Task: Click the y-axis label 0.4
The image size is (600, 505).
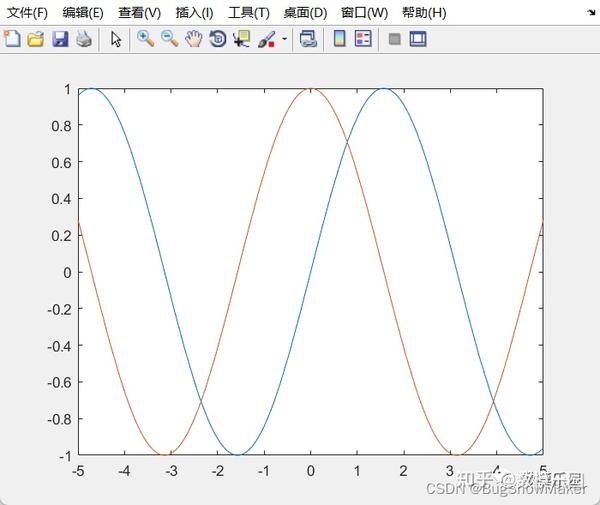Action: click(x=61, y=199)
